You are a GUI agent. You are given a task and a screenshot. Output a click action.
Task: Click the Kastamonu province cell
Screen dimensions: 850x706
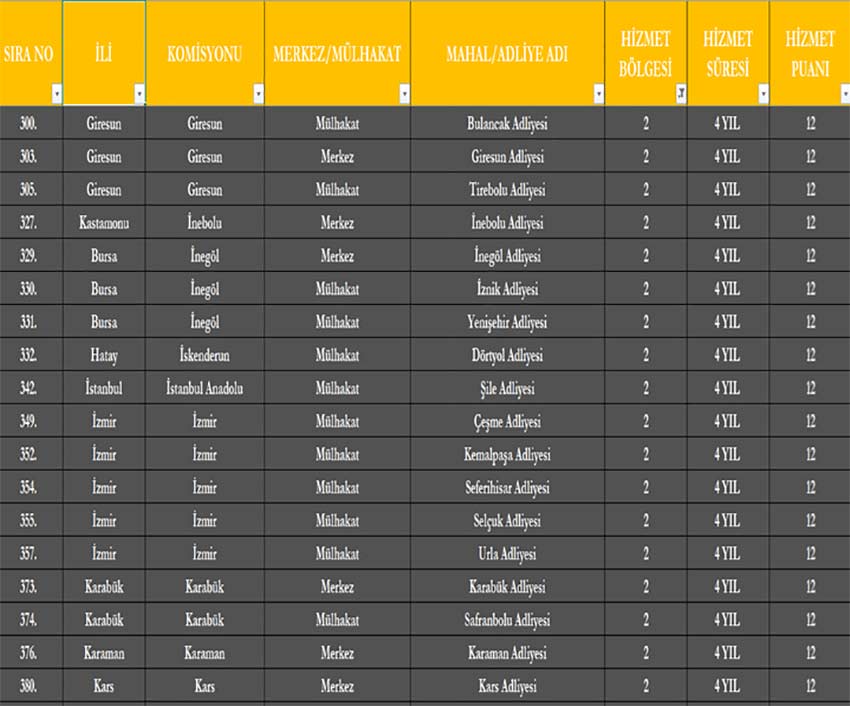pos(104,222)
